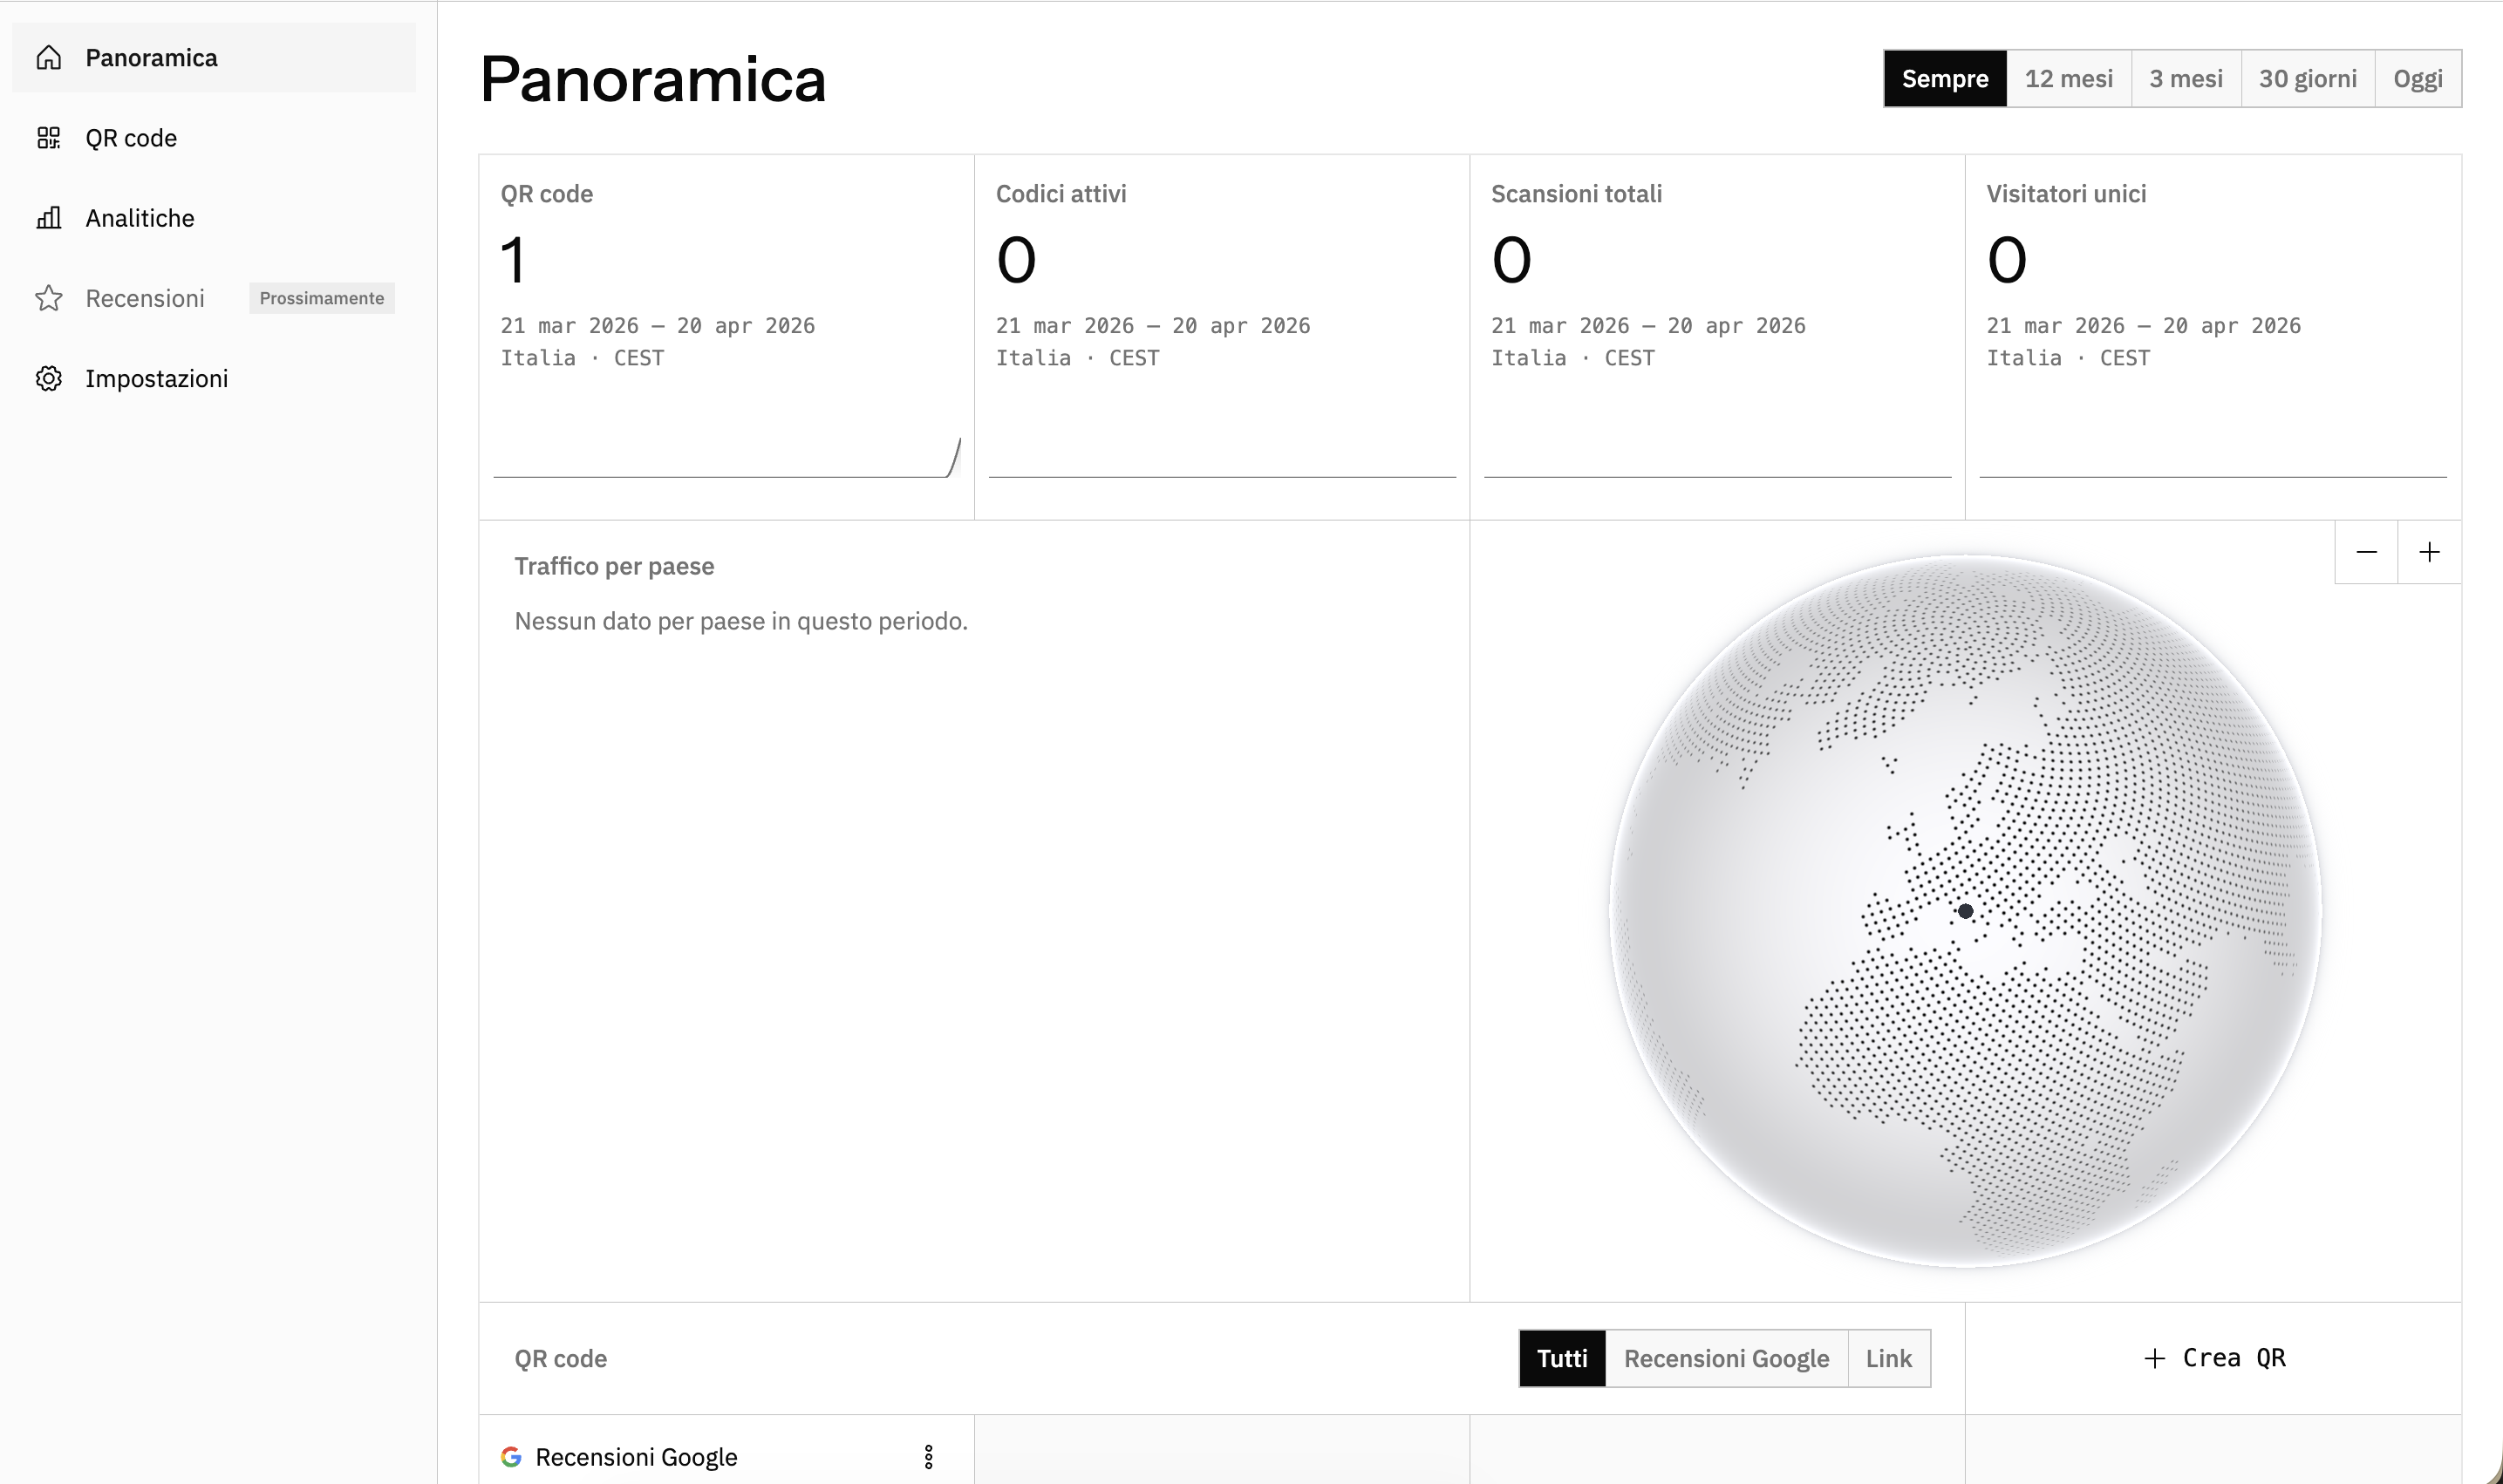
Task: Click the QR code grid icon in sidebar
Action: tap(49, 138)
